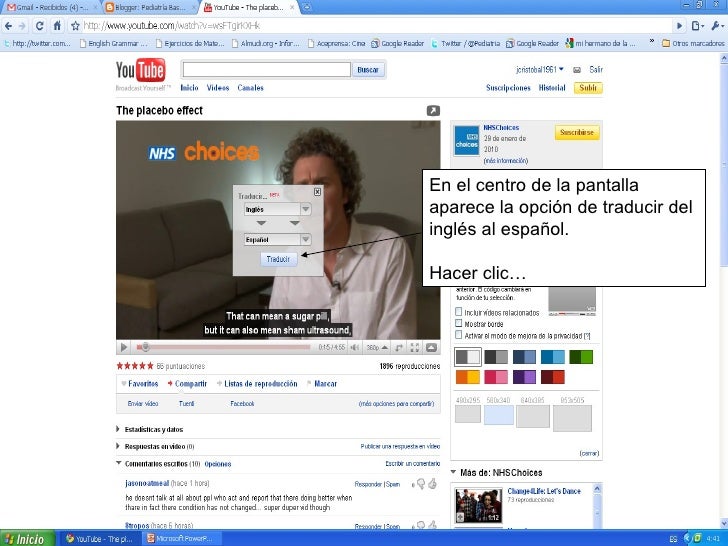The image size is (728, 546).
Task: Open YouTube taskbar item
Action: (99, 539)
